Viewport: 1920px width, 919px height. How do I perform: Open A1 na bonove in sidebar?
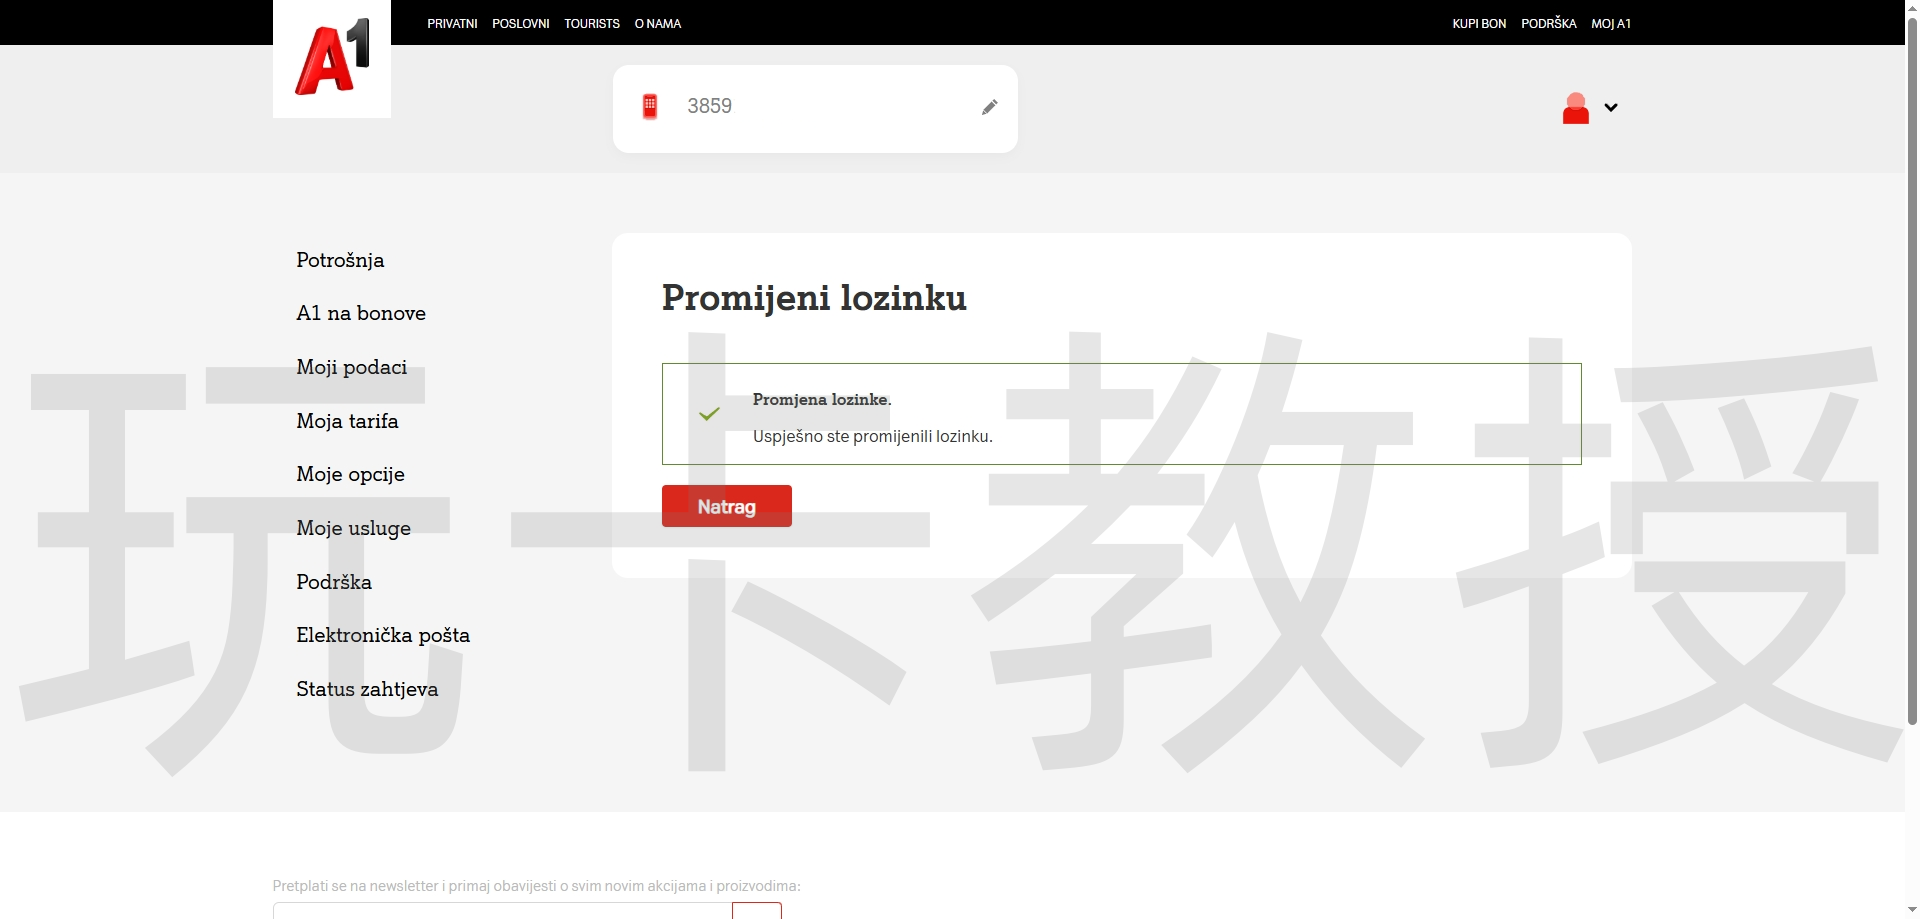click(x=361, y=313)
